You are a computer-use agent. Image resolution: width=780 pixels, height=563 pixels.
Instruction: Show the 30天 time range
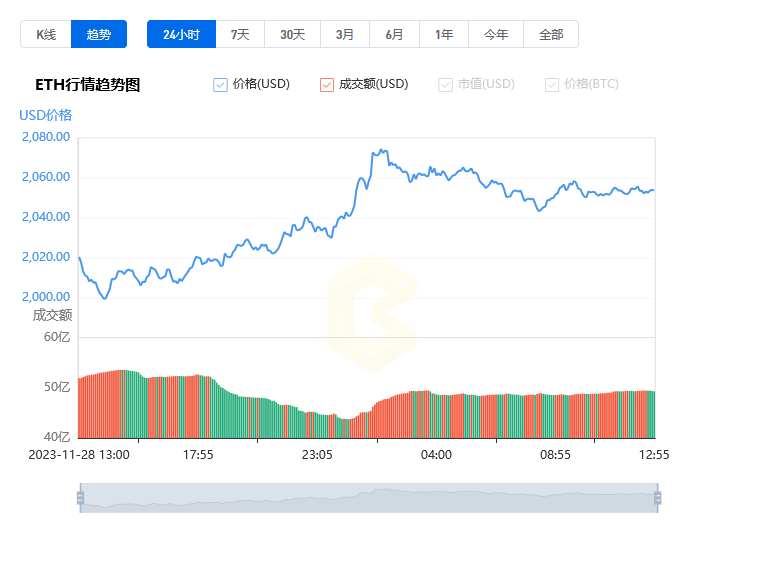point(292,34)
